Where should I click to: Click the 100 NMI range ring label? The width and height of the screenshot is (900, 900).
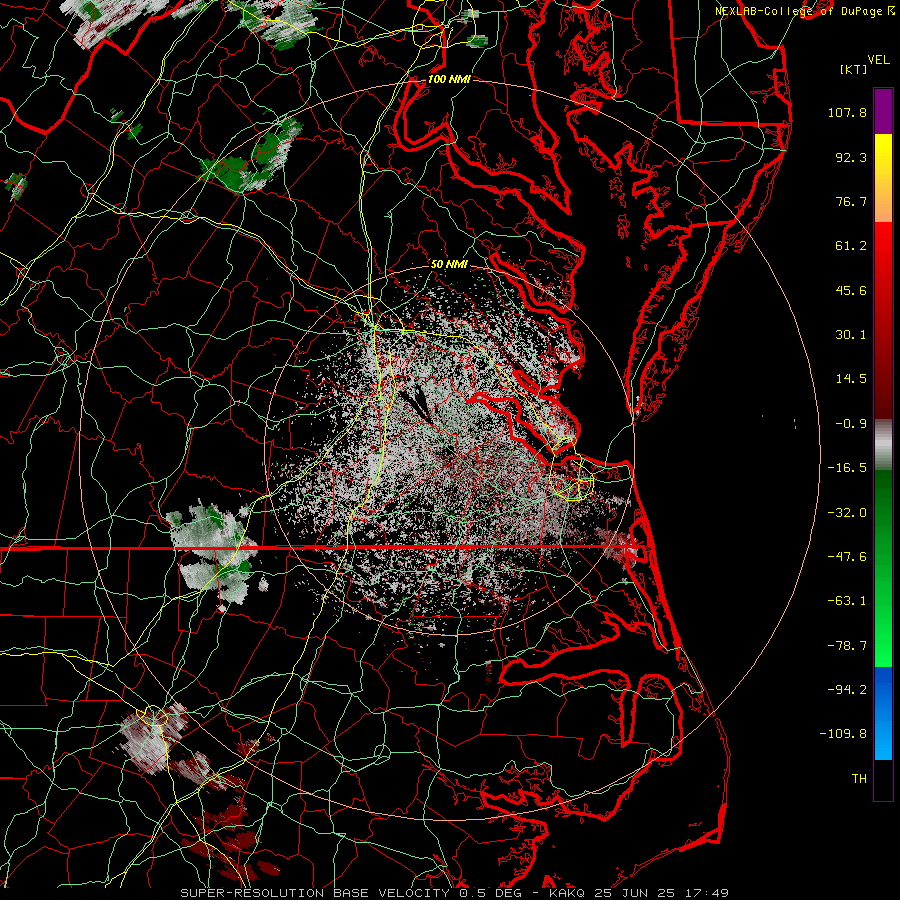pos(449,79)
